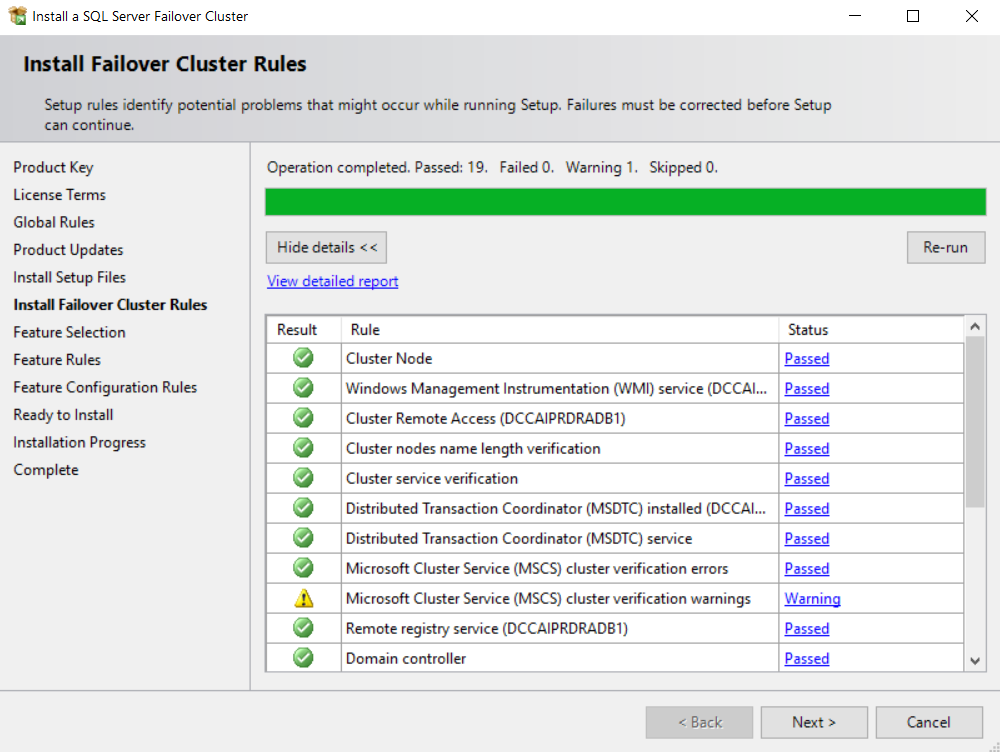Click the Re-run button

(x=946, y=247)
